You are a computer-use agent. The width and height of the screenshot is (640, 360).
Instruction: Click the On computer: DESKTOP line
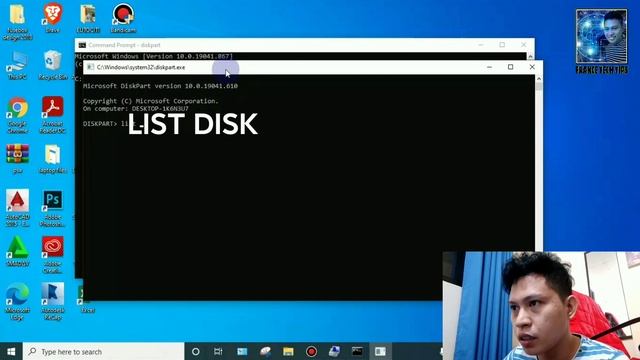(136, 109)
